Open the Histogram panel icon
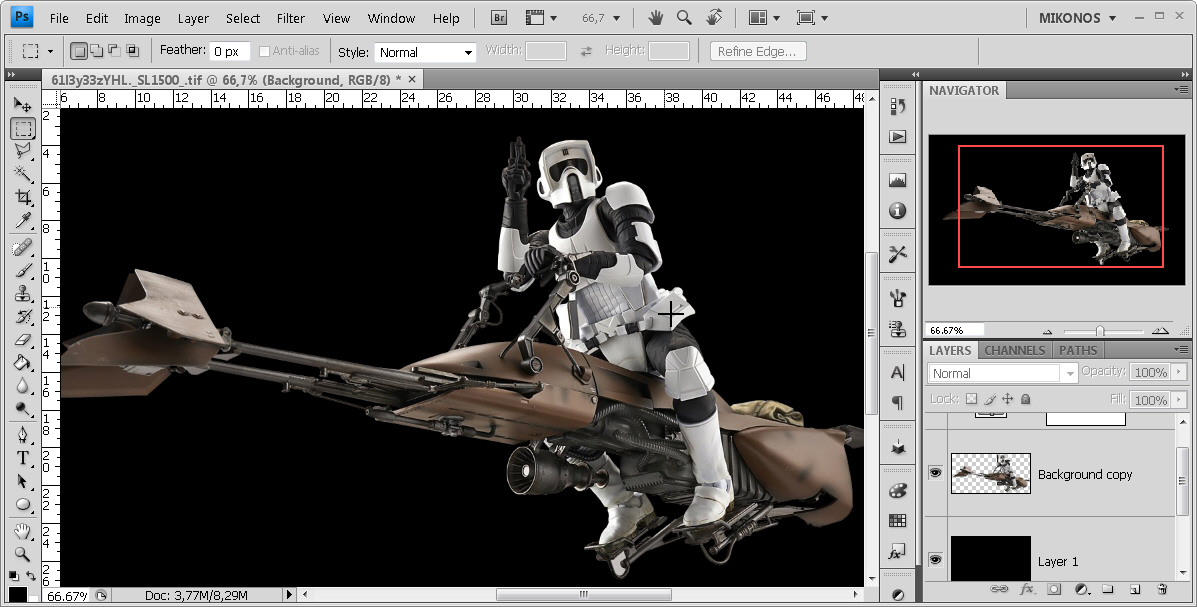Viewport: 1197px width, 607px height. pos(898,180)
